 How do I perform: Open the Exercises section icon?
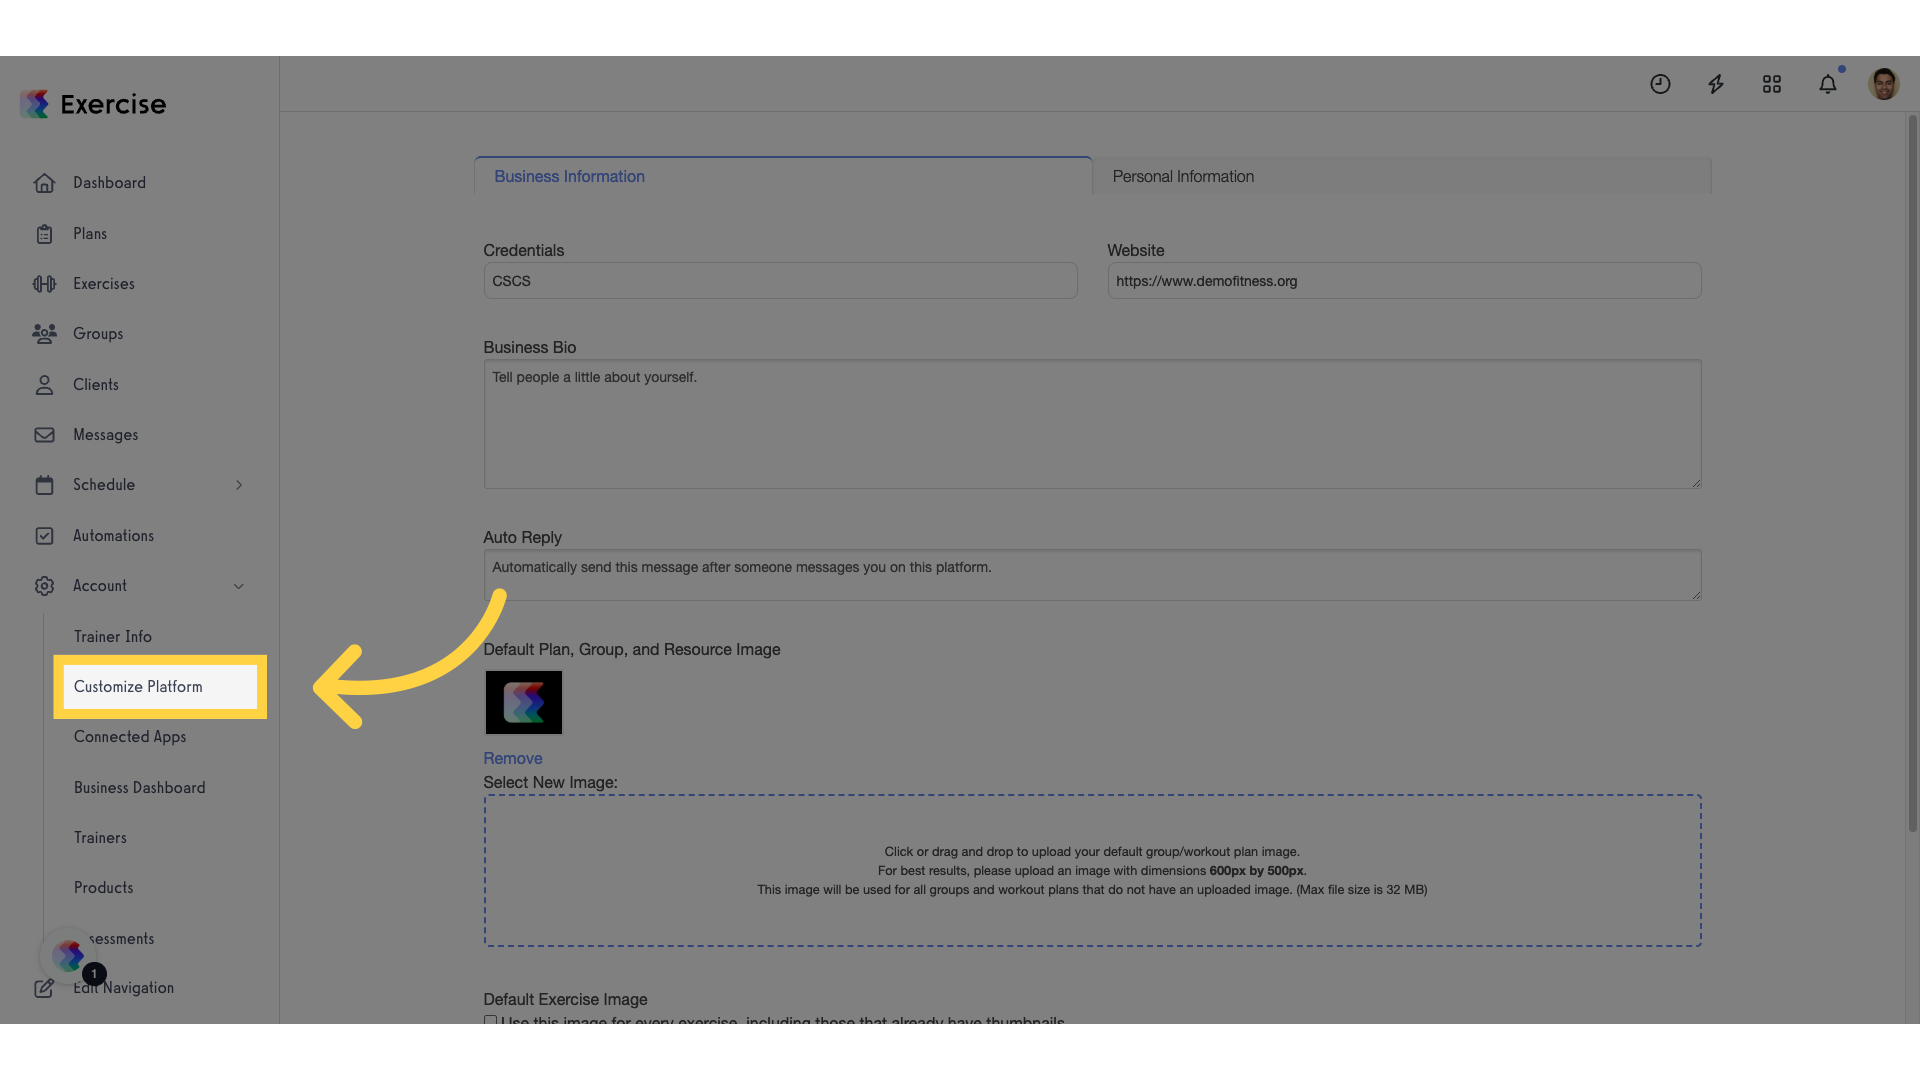(44, 284)
